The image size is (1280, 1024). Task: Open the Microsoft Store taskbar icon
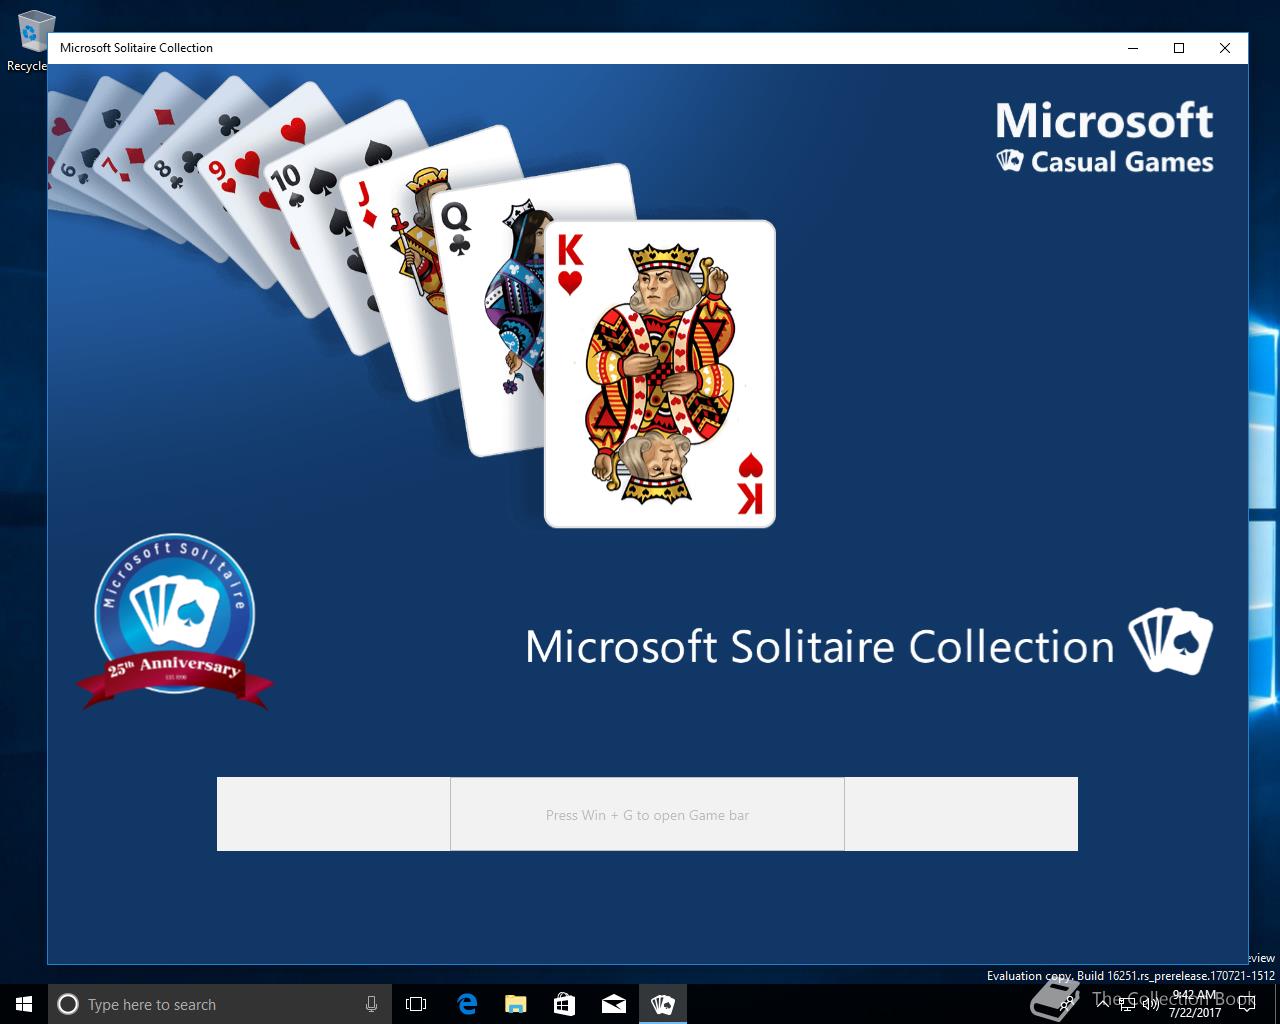pyautogui.click(x=564, y=1004)
